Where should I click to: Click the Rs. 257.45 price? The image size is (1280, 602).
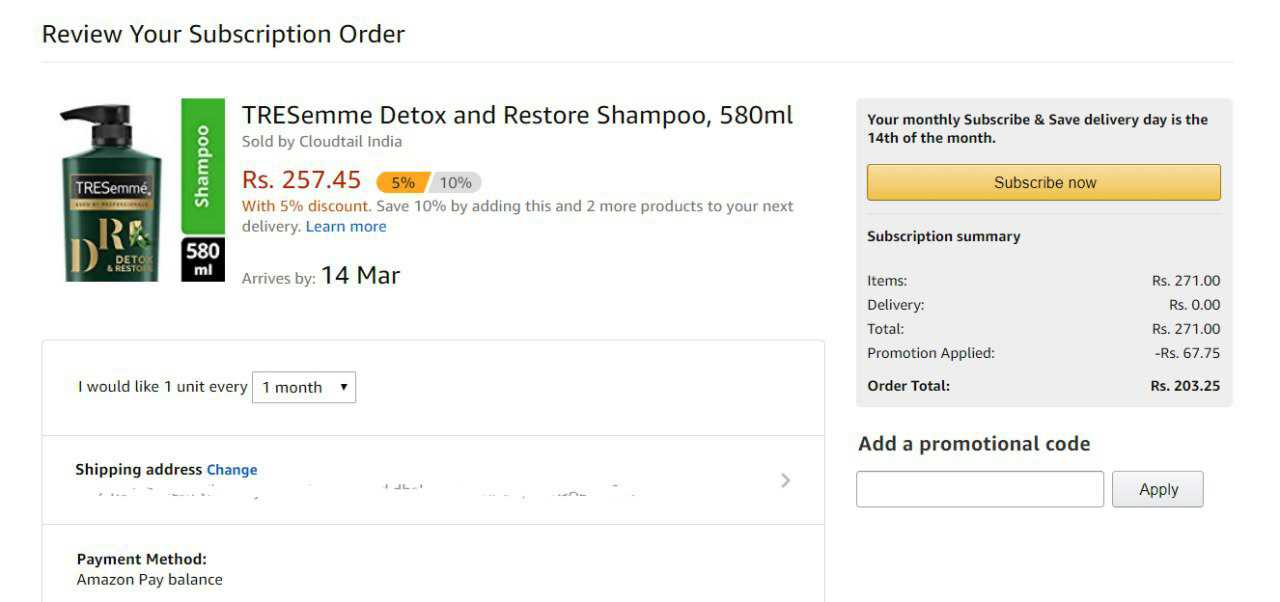point(301,180)
